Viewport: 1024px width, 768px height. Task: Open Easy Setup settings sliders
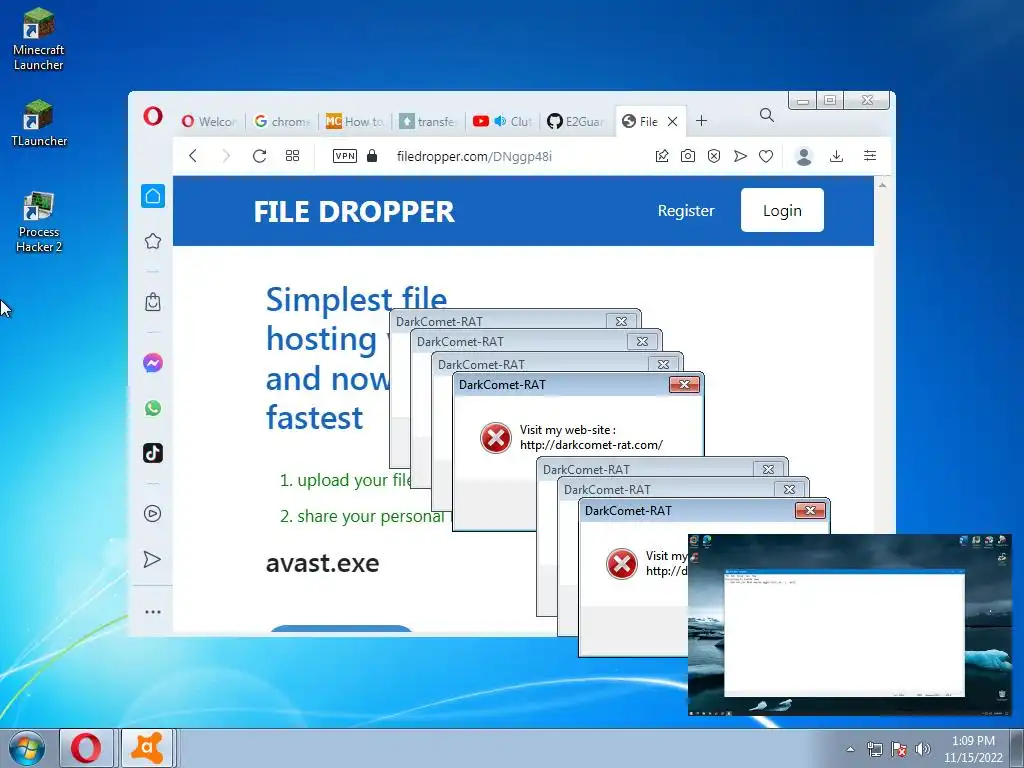(870, 156)
